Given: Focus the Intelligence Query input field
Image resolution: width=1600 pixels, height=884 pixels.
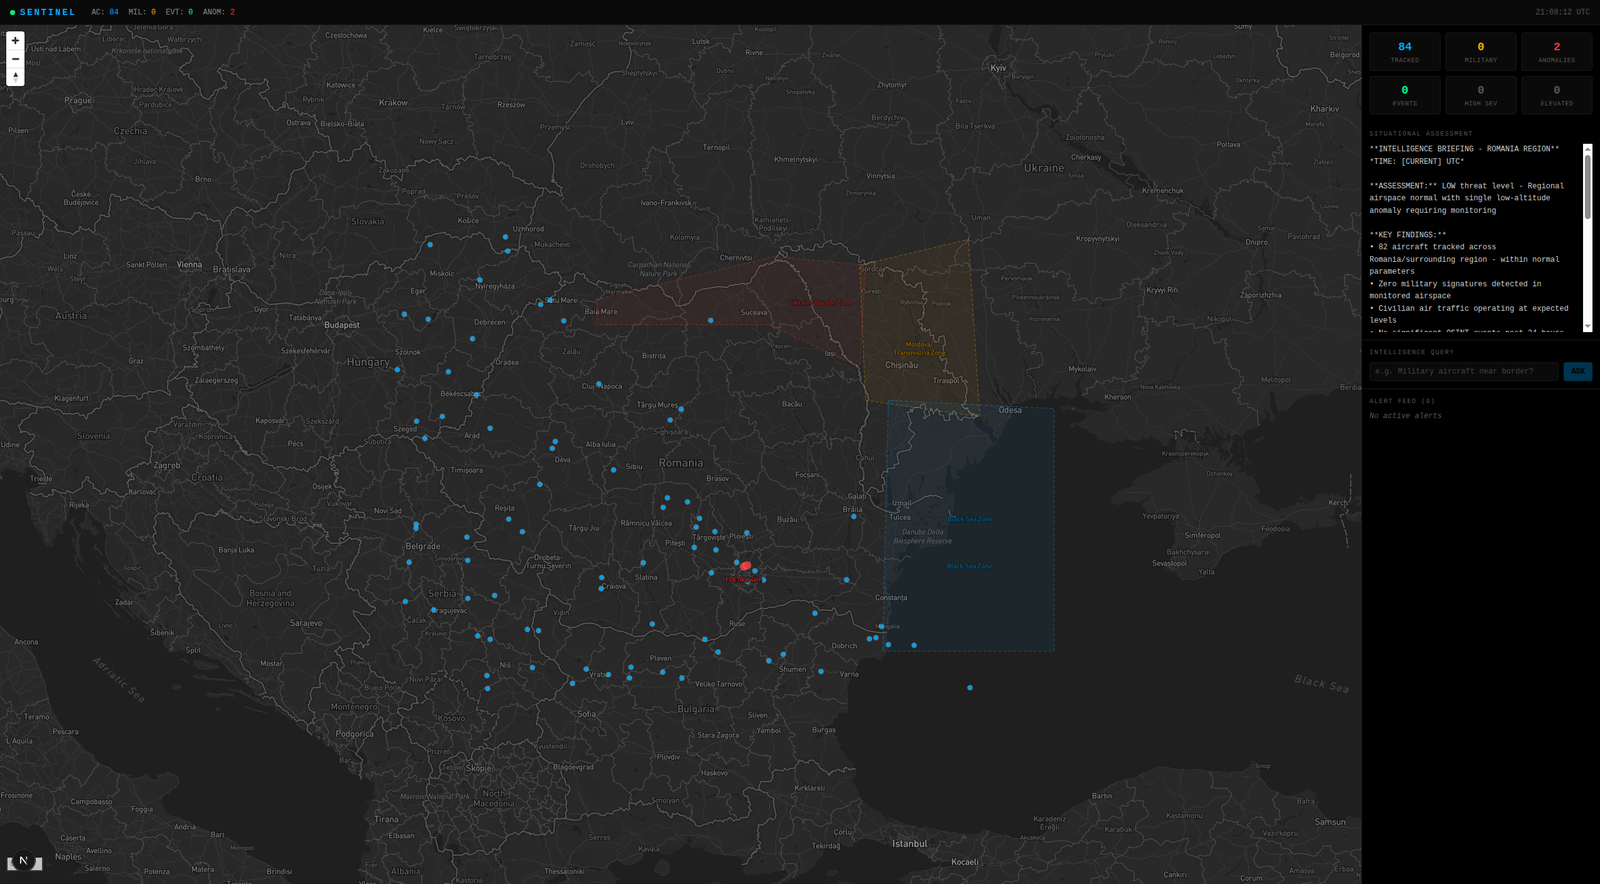Looking at the screenshot, I should [x=1464, y=371].
